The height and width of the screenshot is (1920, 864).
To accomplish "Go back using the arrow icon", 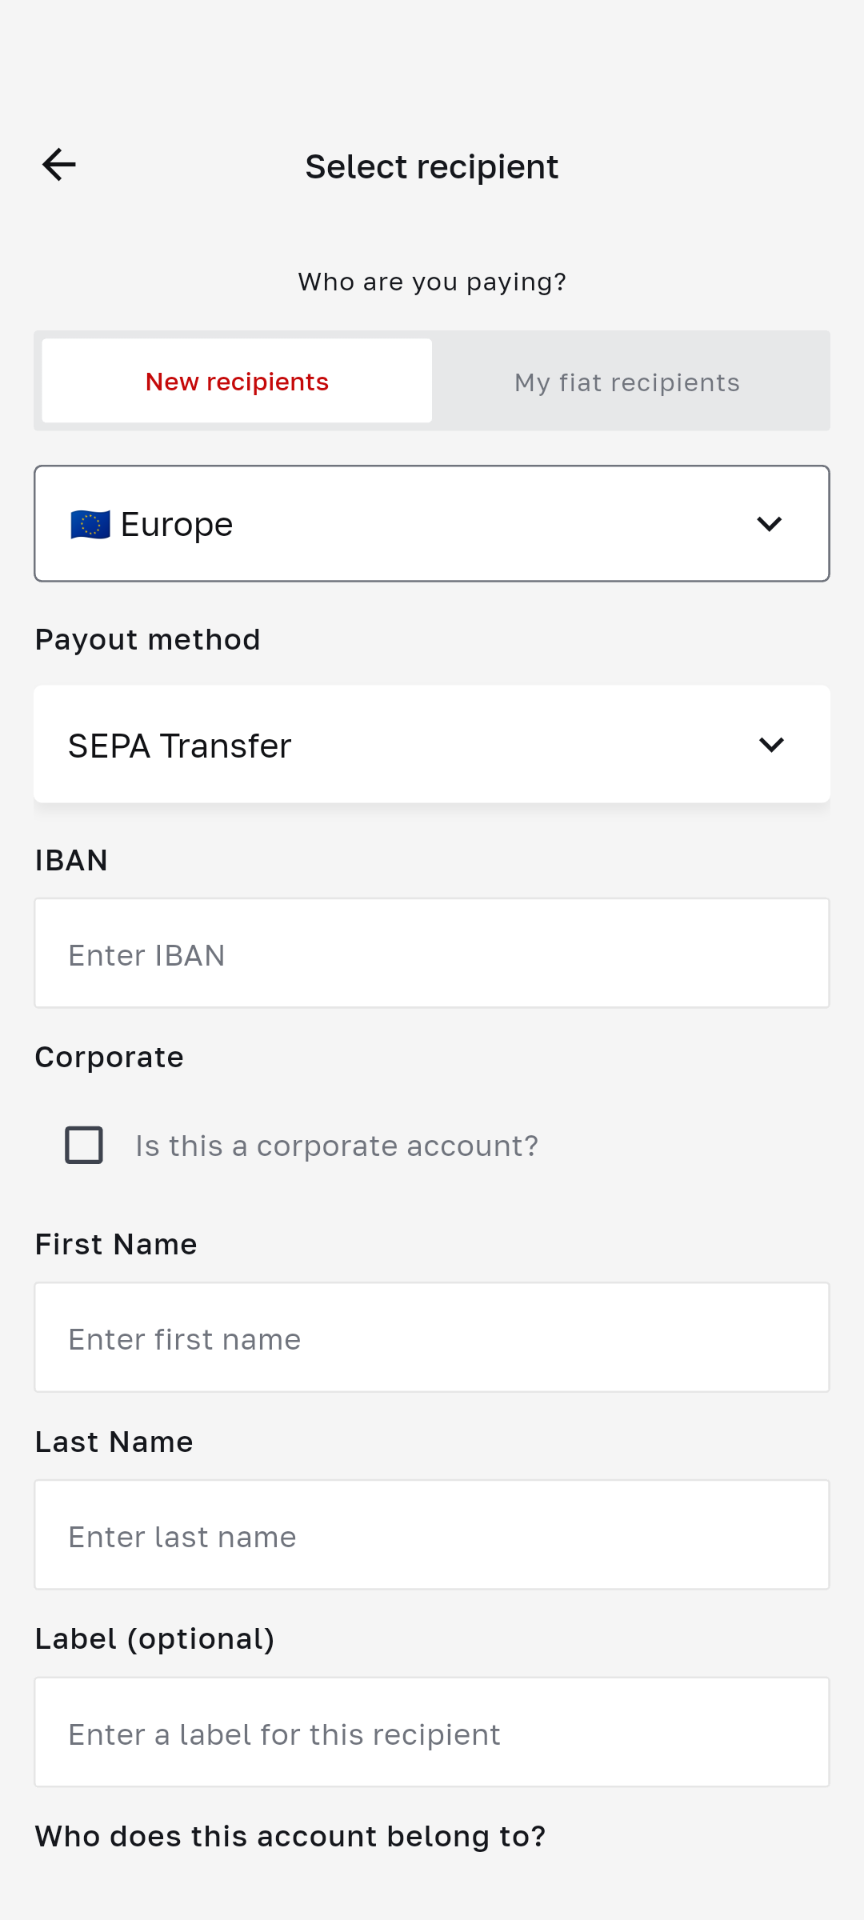I will (x=59, y=165).
